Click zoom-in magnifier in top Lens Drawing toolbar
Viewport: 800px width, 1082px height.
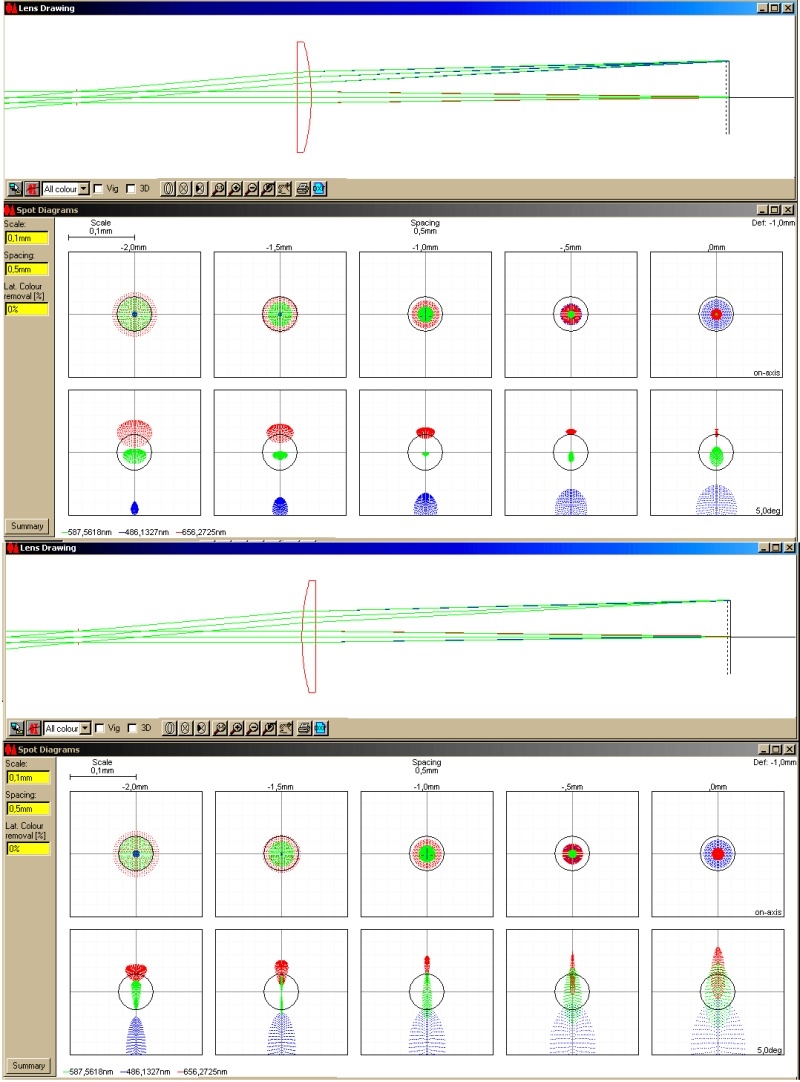[235, 188]
